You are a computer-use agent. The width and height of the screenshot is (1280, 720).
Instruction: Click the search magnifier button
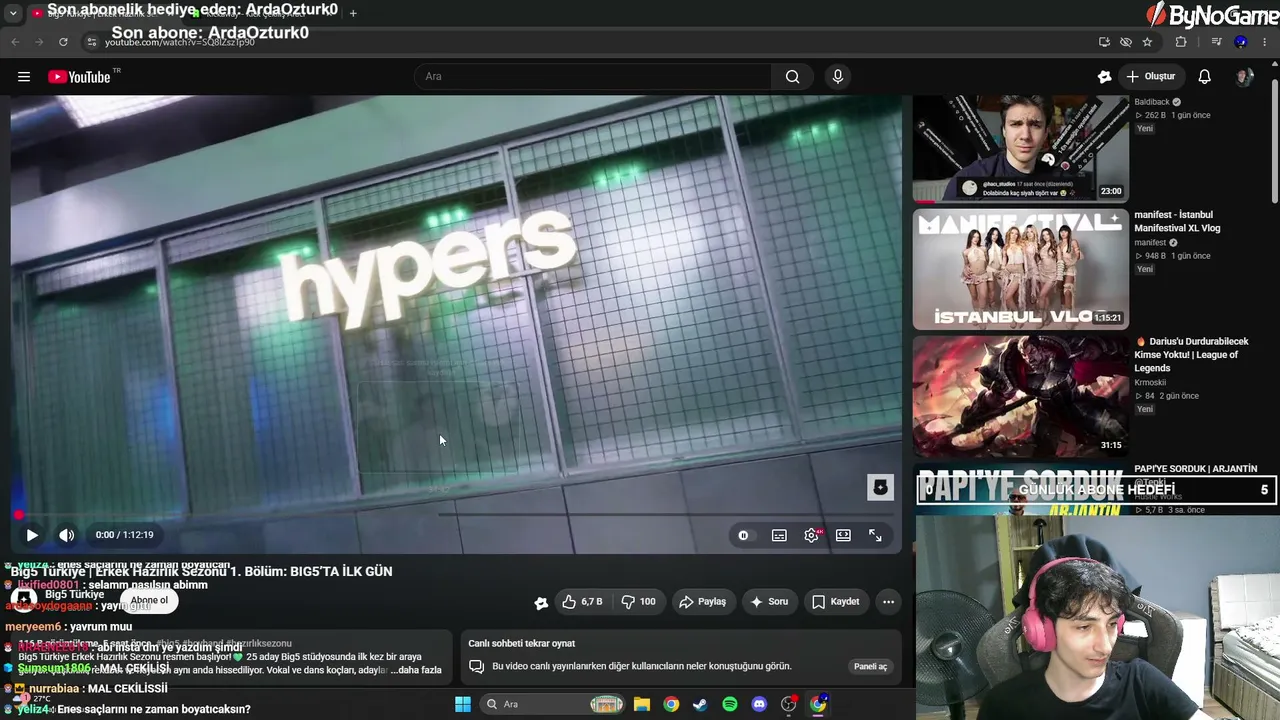(793, 77)
